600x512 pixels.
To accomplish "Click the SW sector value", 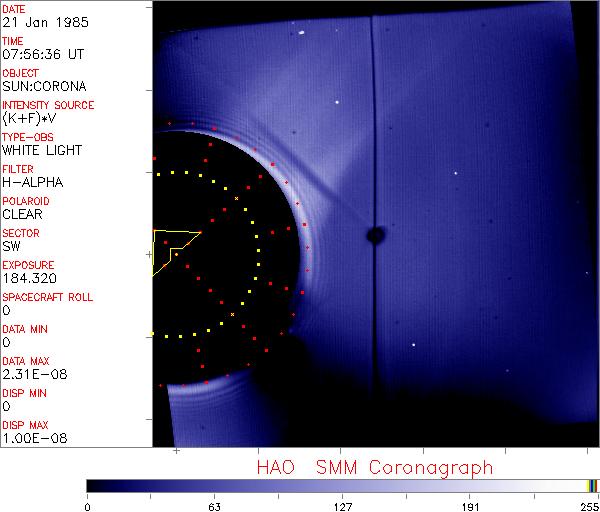I will click(x=11, y=246).
